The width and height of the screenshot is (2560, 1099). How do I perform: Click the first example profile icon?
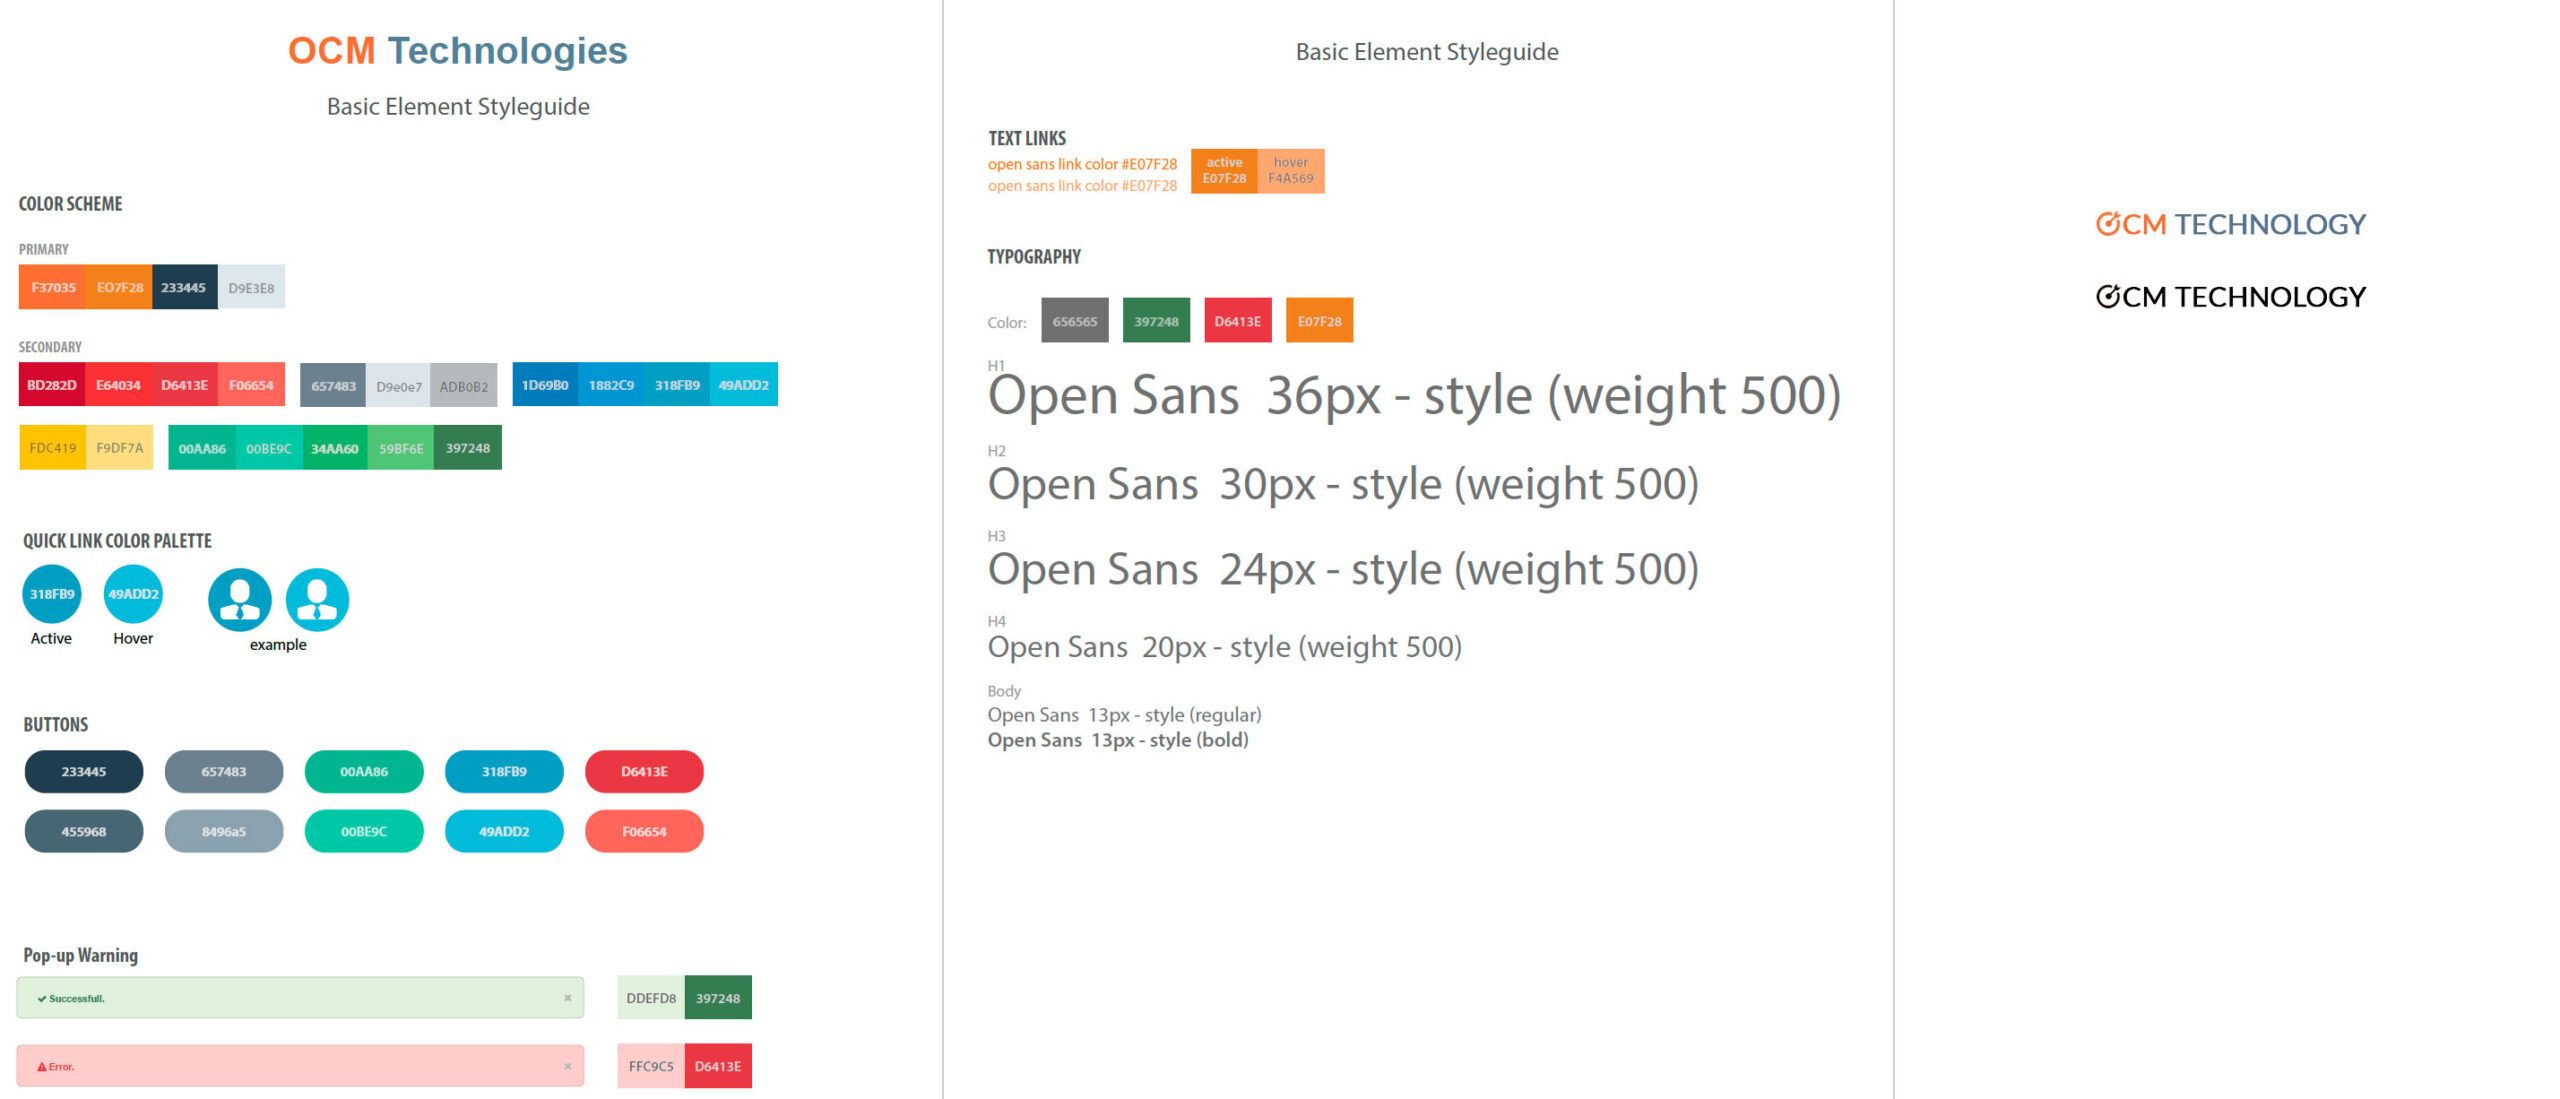(x=239, y=601)
